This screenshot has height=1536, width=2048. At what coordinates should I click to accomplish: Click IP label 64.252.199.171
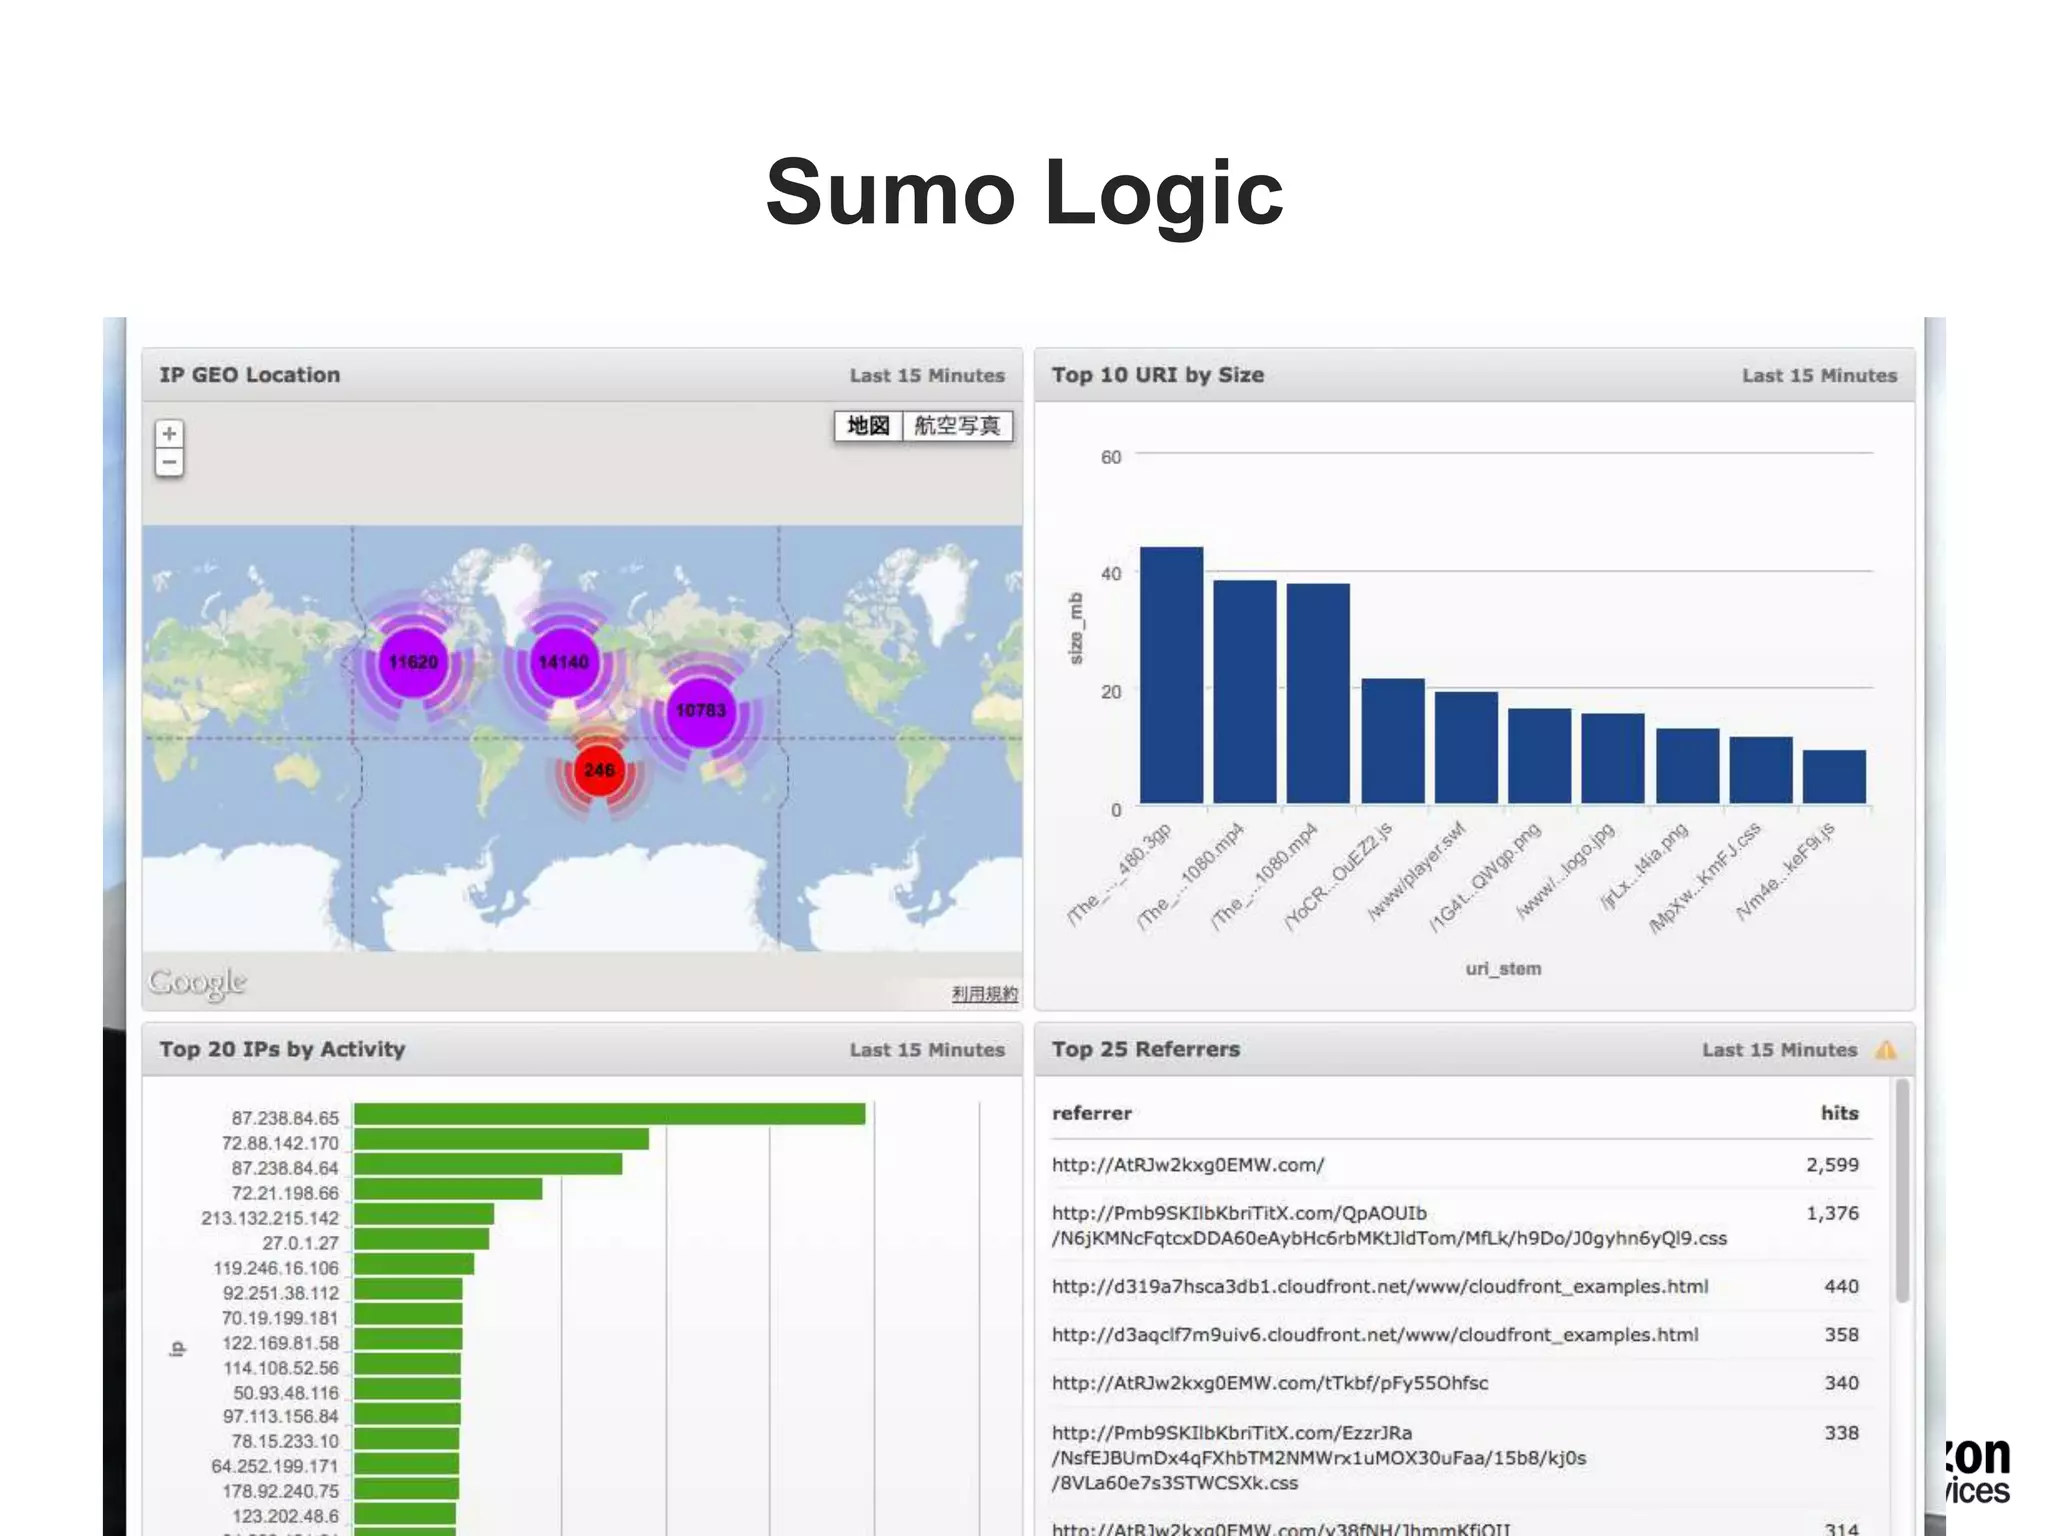(275, 1466)
